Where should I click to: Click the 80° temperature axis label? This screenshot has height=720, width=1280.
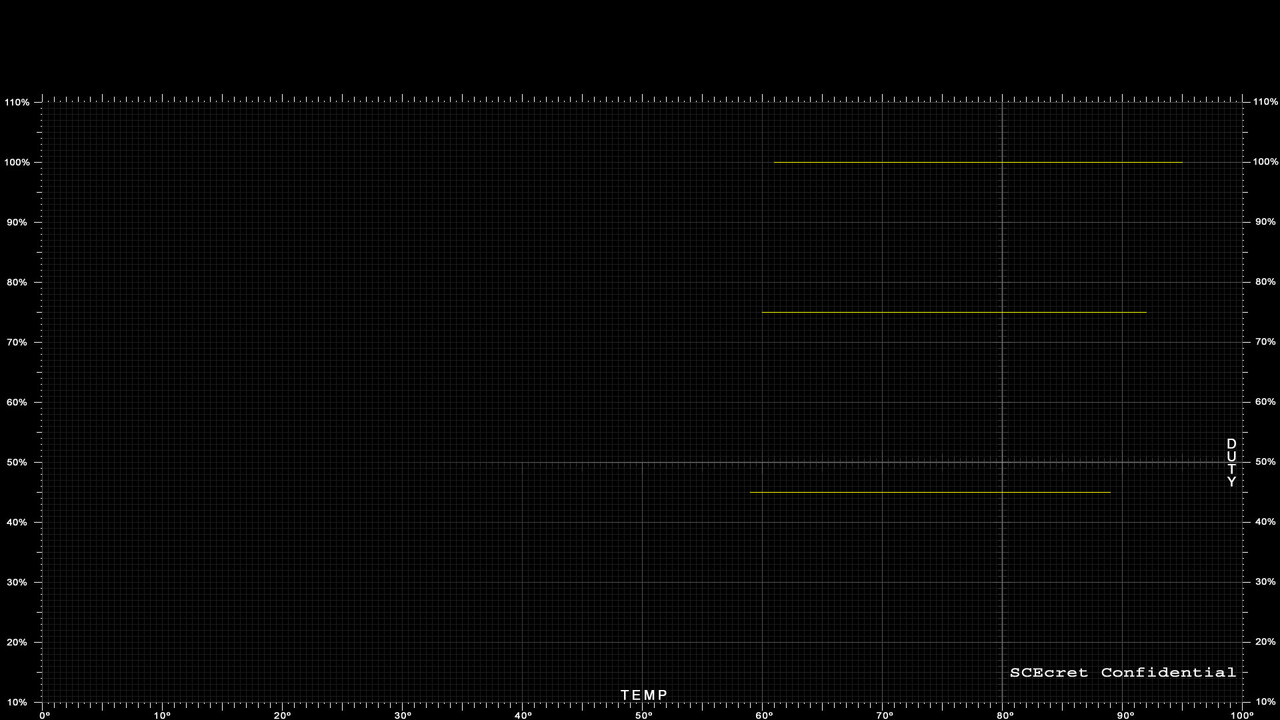pos(1004,715)
